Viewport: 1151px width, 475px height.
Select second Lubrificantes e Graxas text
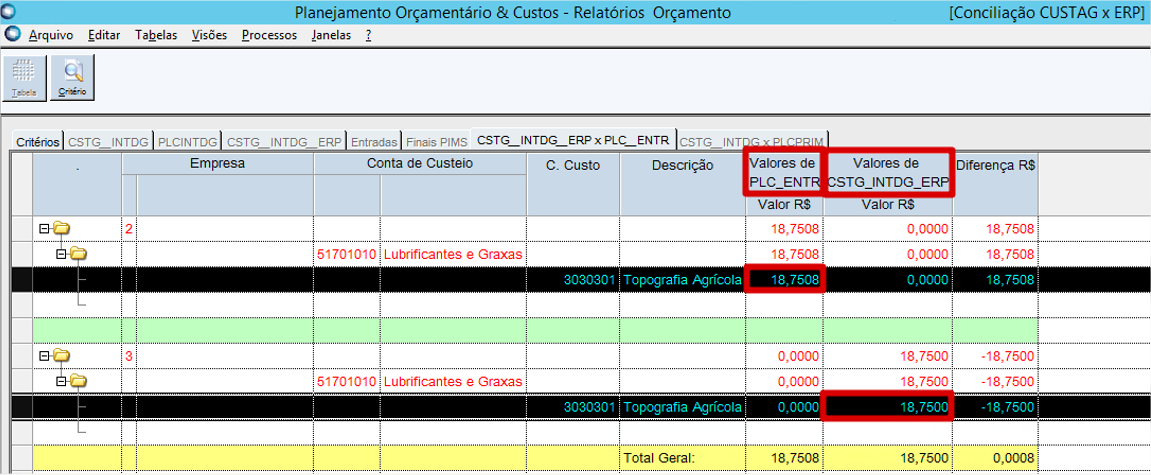[453, 380]
